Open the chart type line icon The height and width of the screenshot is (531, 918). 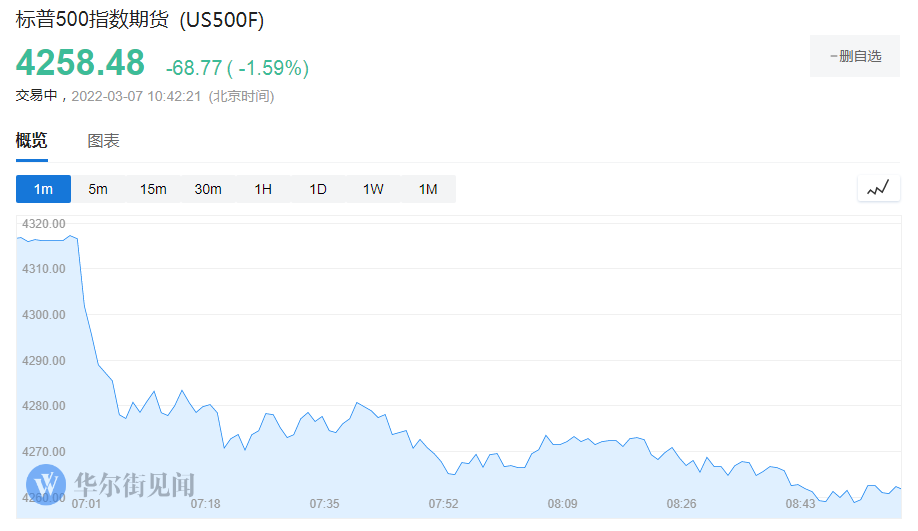(878, 188)
